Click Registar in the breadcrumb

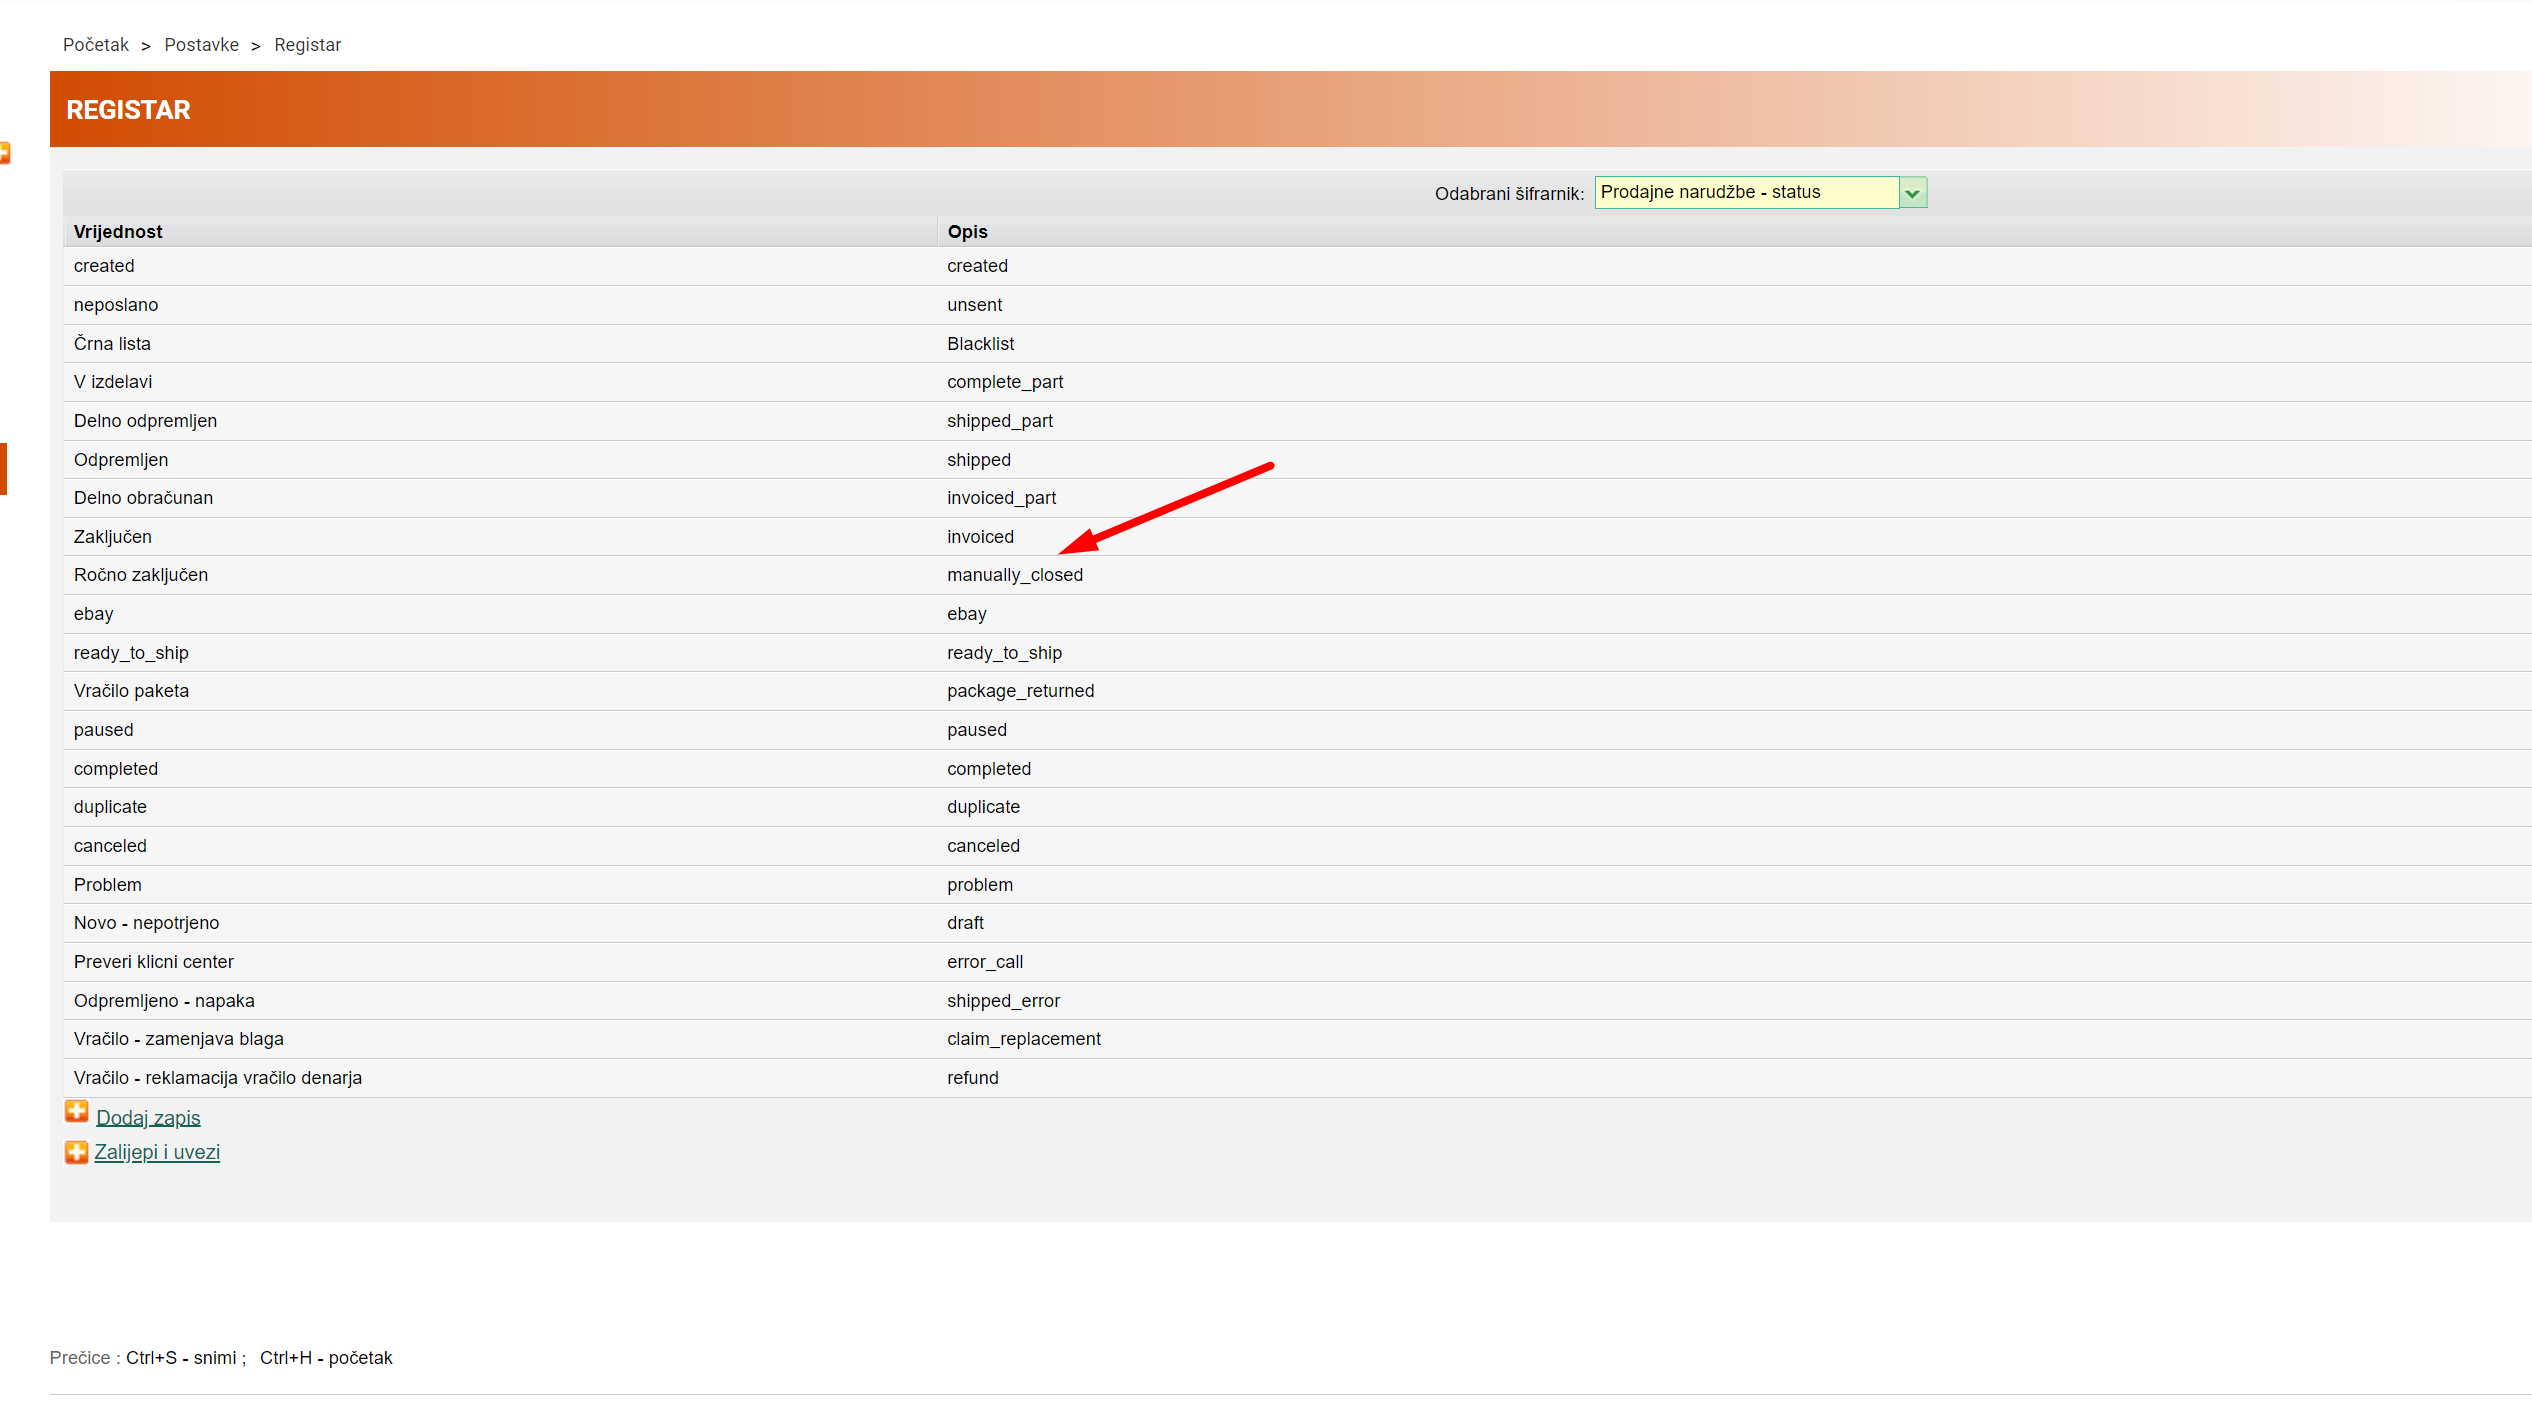click(307, 45)
